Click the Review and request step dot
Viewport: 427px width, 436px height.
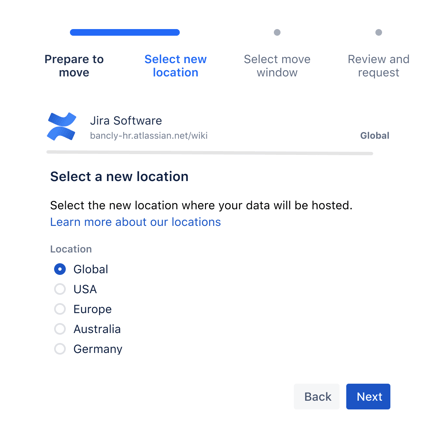[x=378, y=32]
